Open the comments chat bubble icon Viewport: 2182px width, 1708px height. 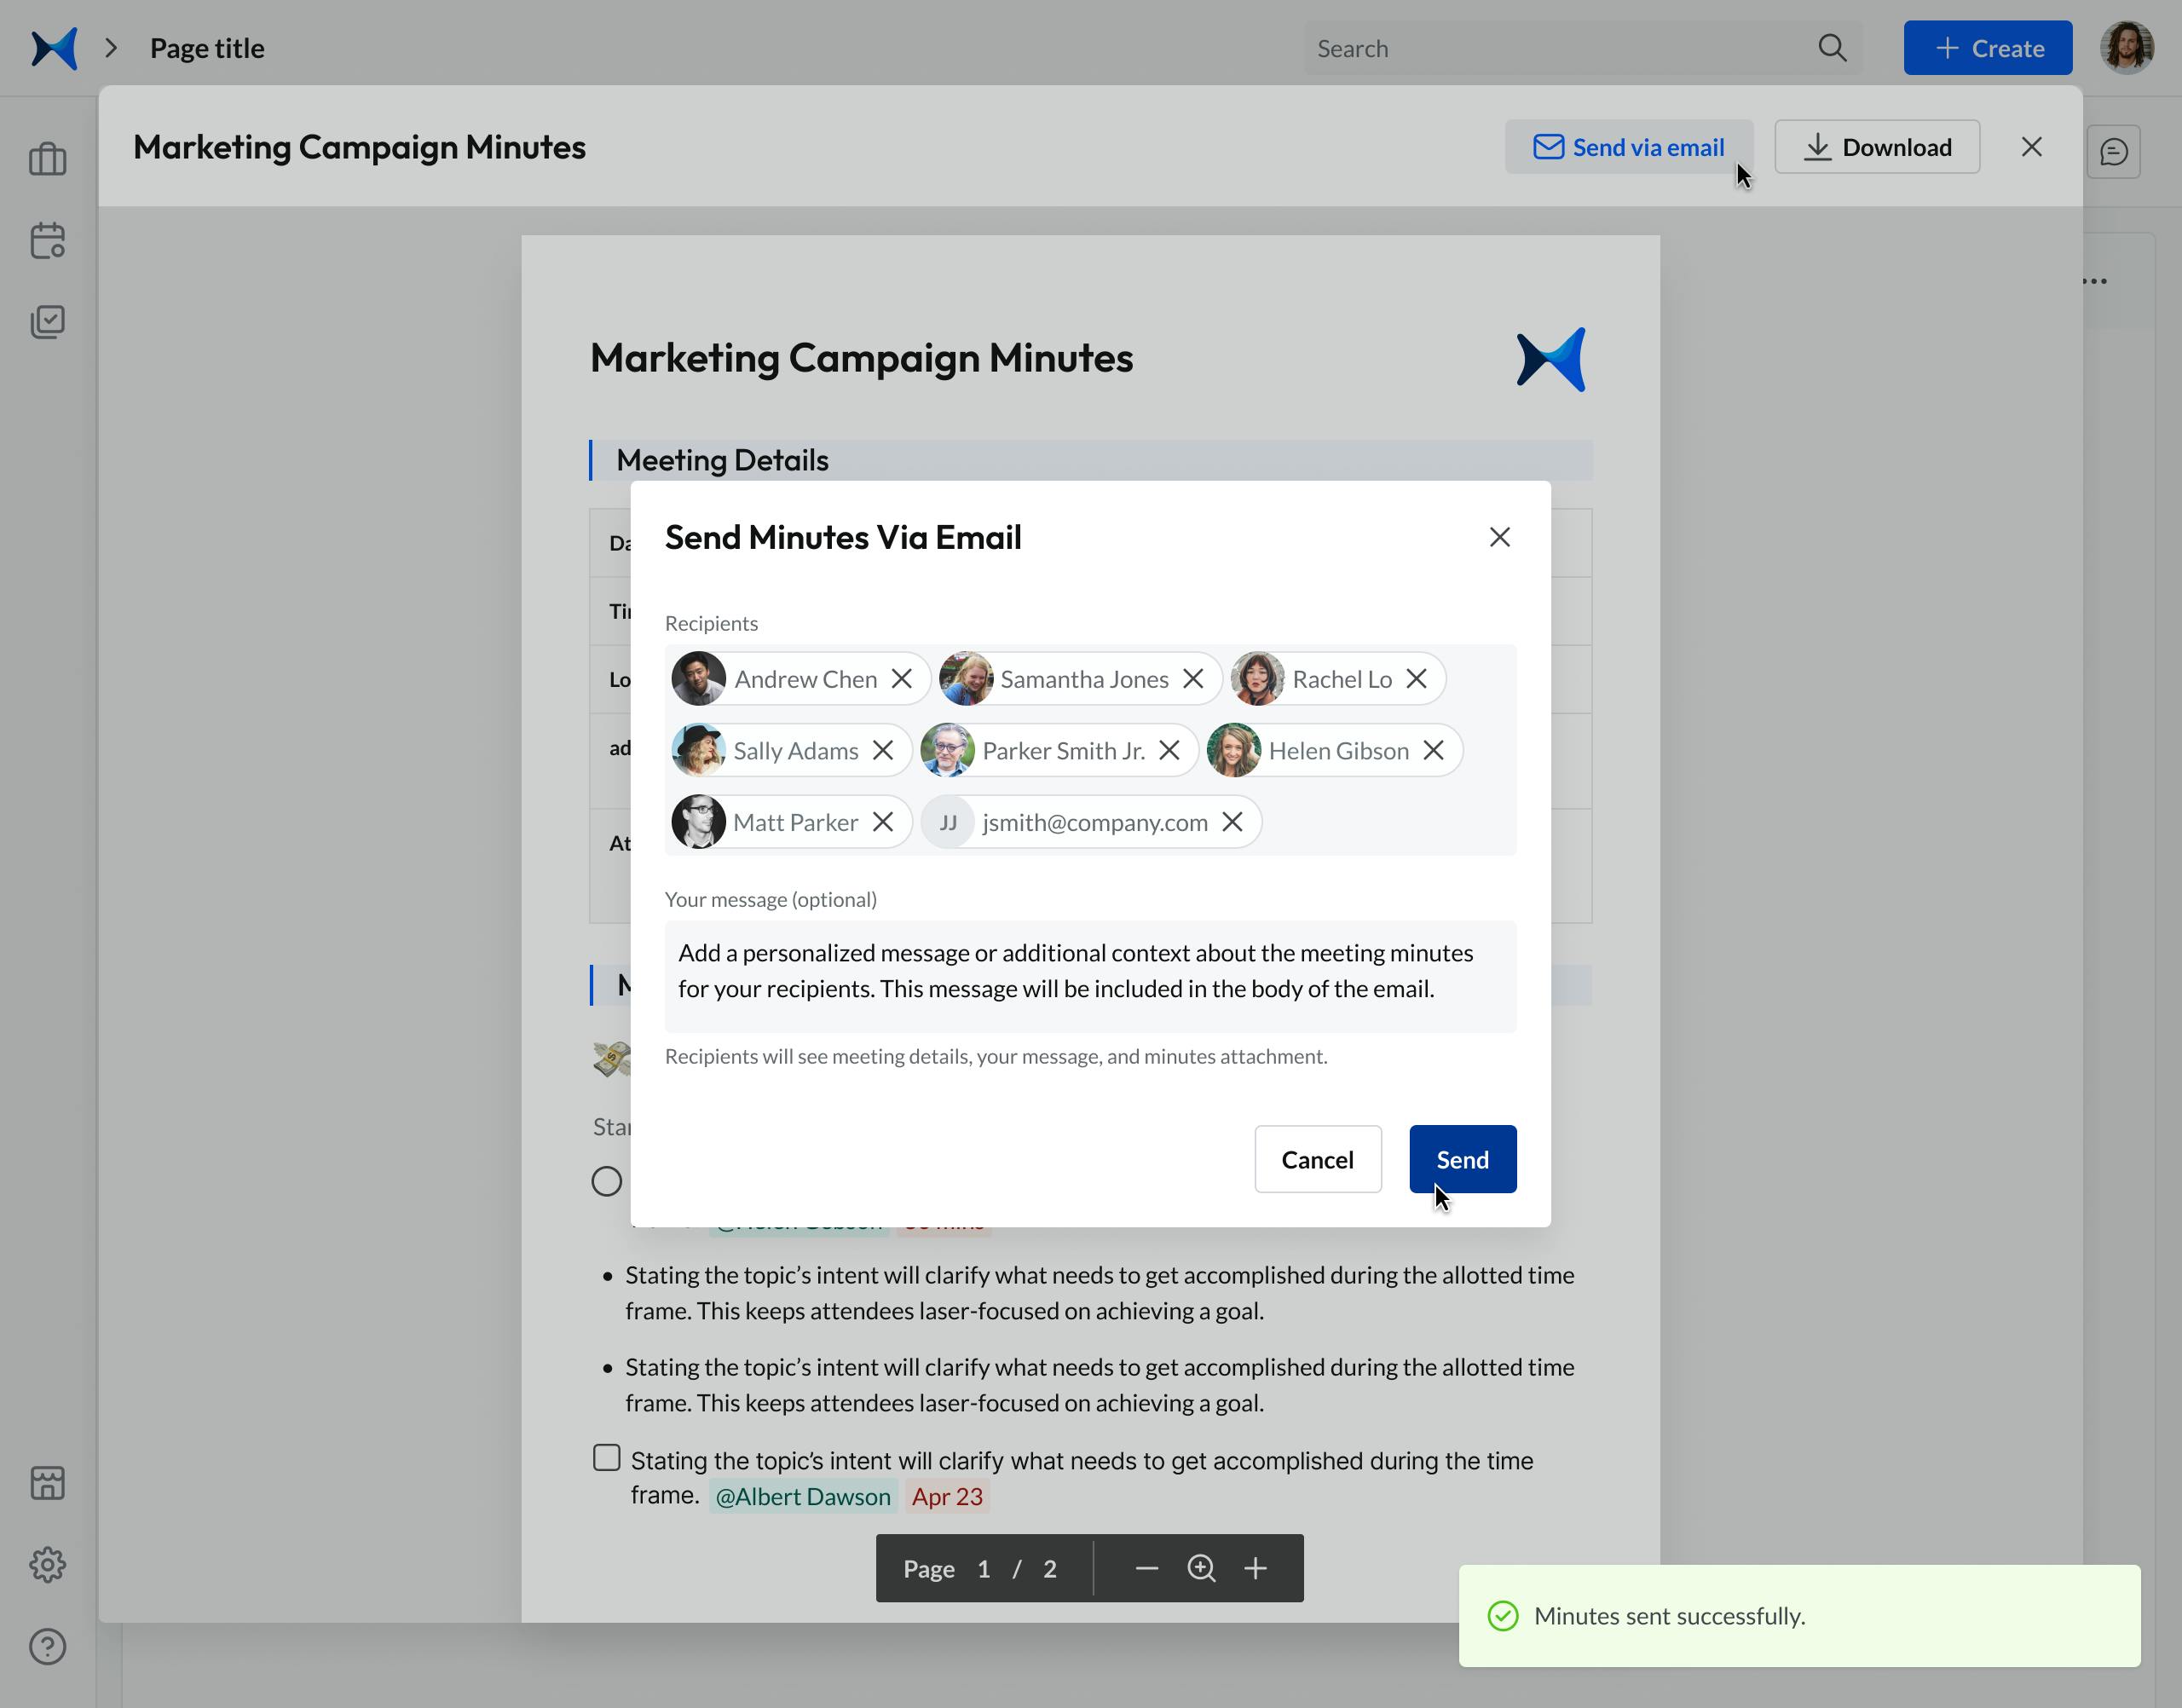(2113, 152)
